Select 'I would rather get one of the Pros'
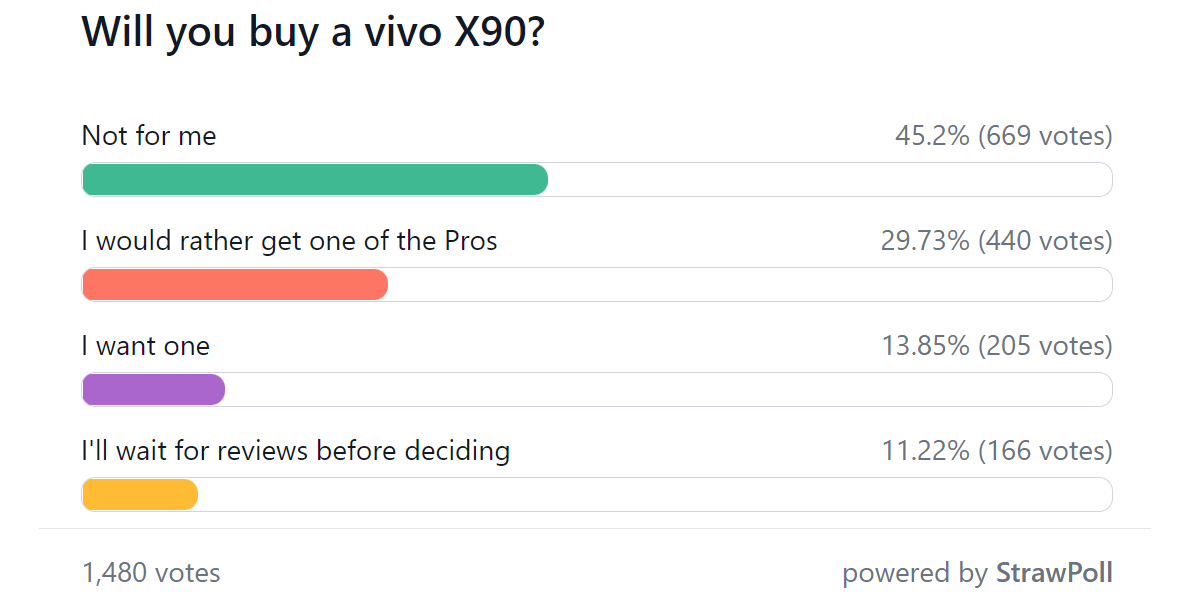This screenshot has height=597, width=1200. click(289, 240)
